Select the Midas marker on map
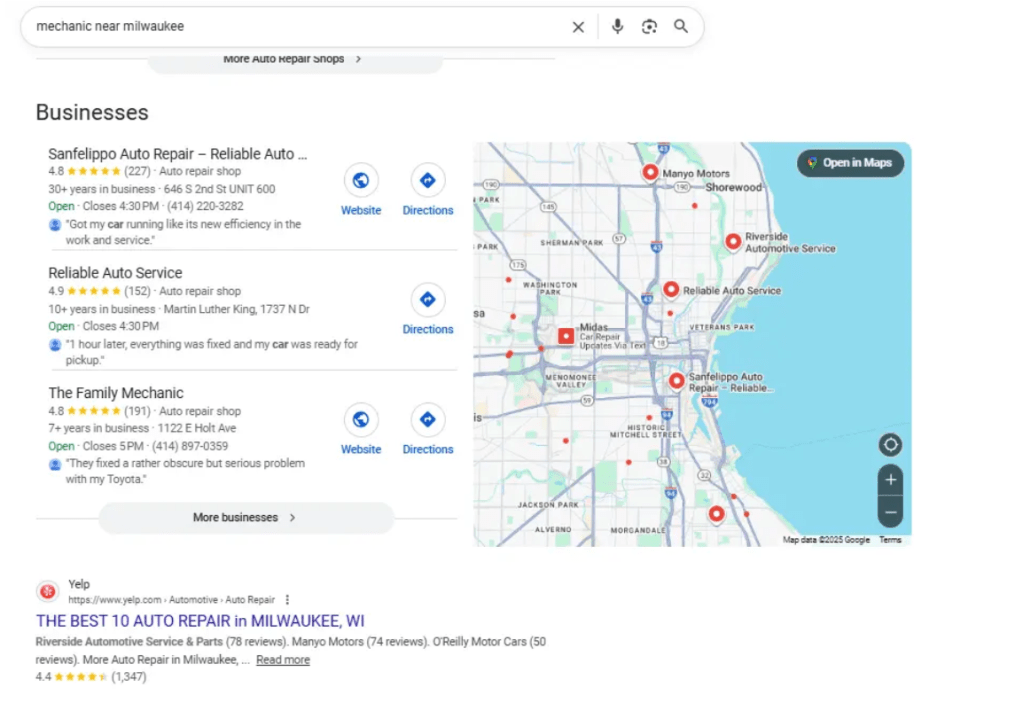Screen dimensions: 1023x711 [565, 336]
